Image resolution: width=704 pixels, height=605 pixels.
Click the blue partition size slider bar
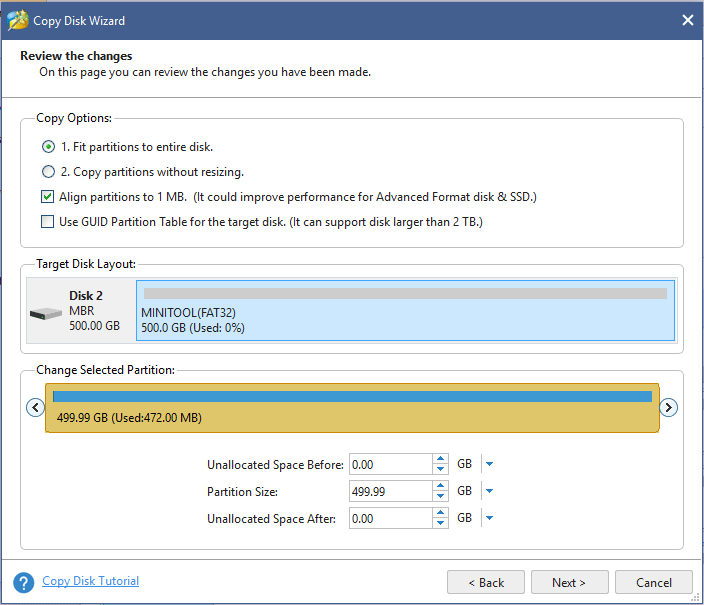point(352,396)
